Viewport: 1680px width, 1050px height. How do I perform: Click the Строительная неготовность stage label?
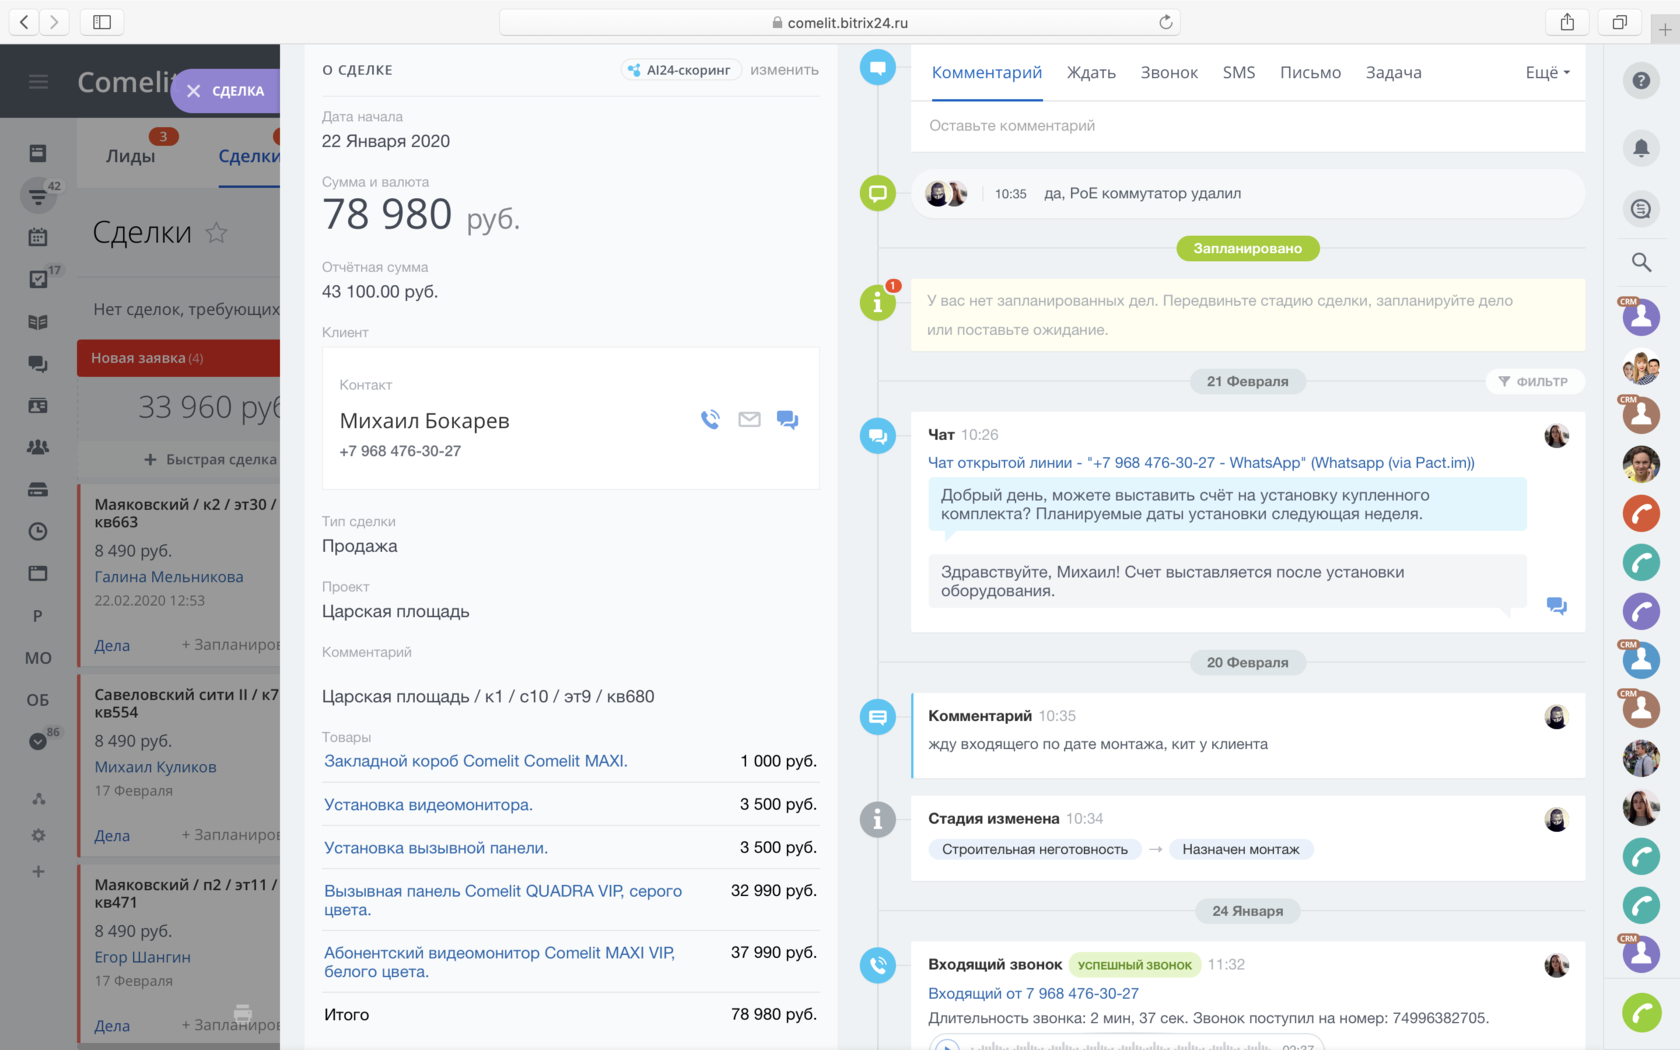1035,849
